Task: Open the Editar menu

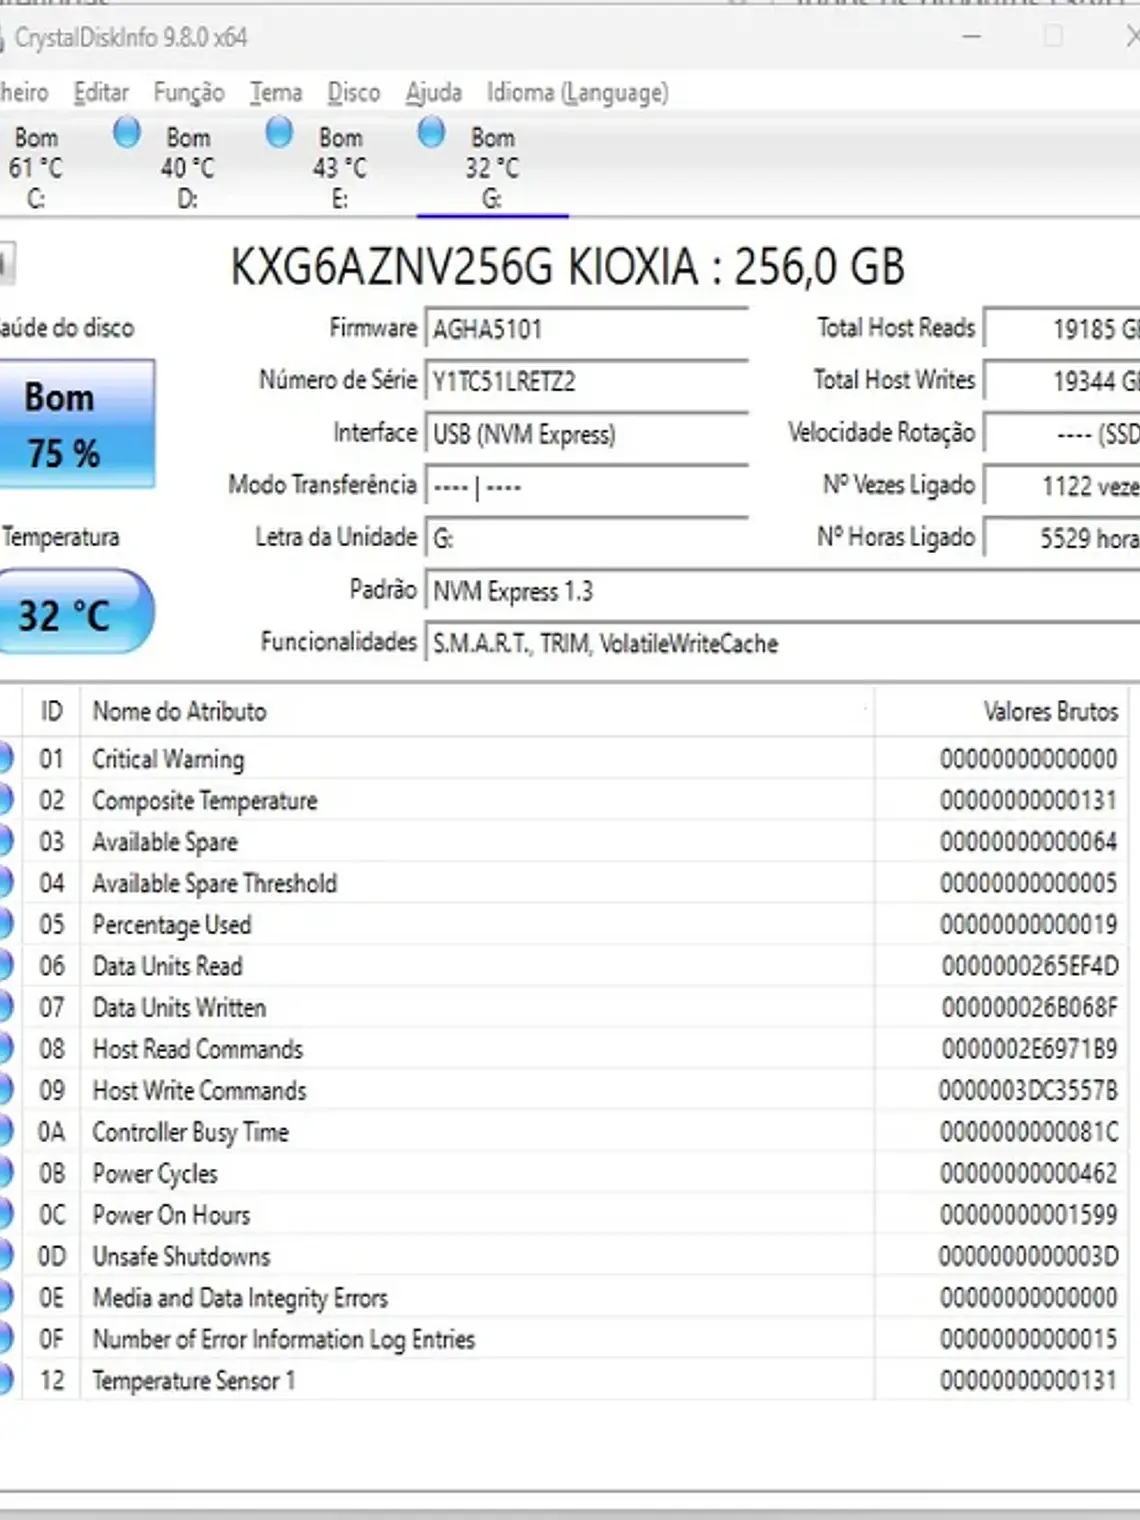Action: click(101, 93)
